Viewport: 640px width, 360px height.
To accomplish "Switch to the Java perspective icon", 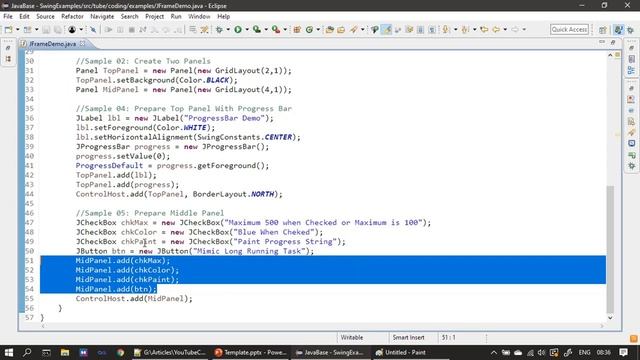I will (619, 30).
